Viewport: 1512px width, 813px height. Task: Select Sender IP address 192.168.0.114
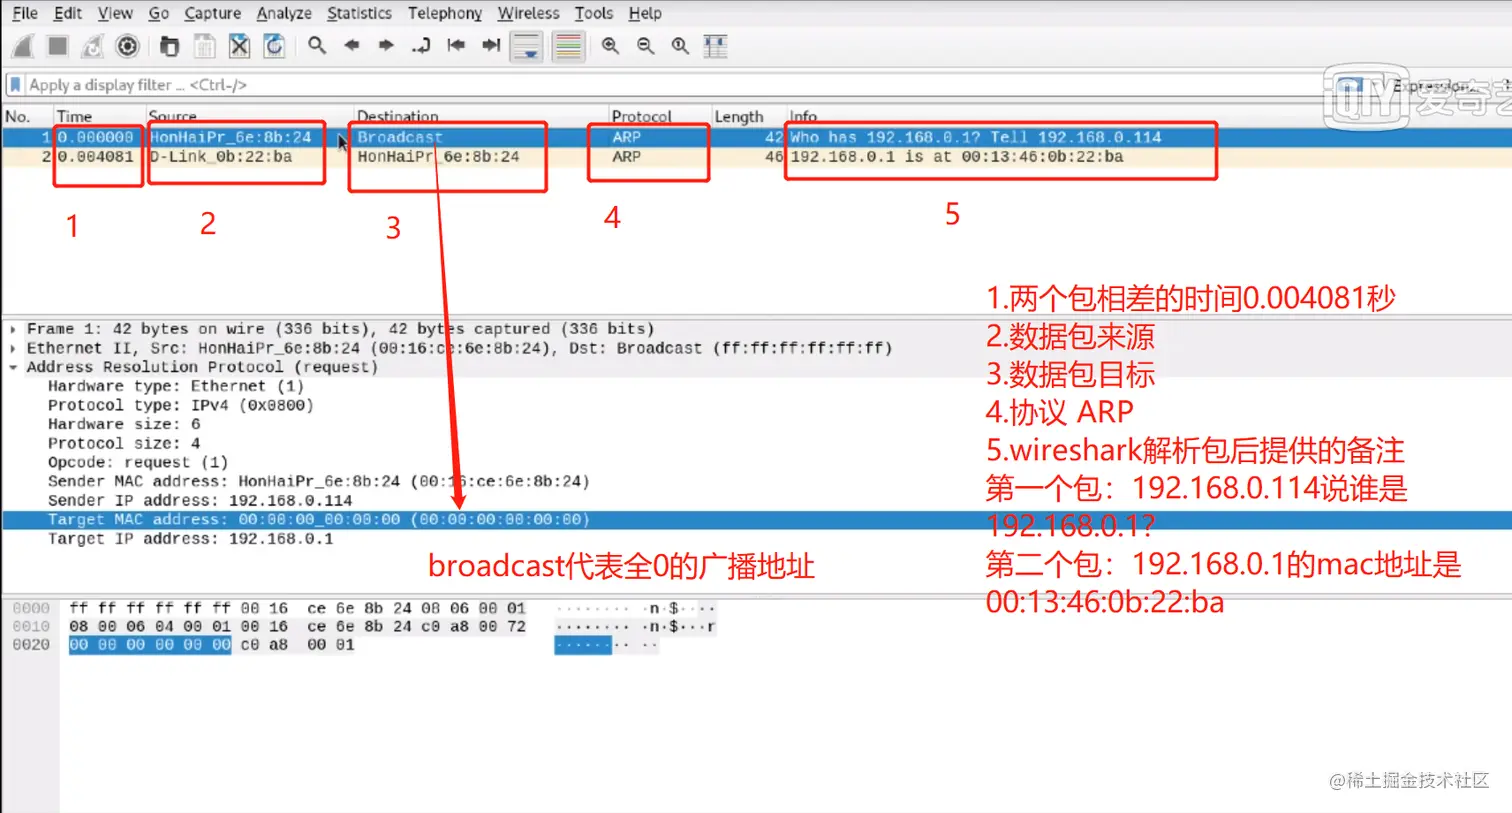[200, 500]
